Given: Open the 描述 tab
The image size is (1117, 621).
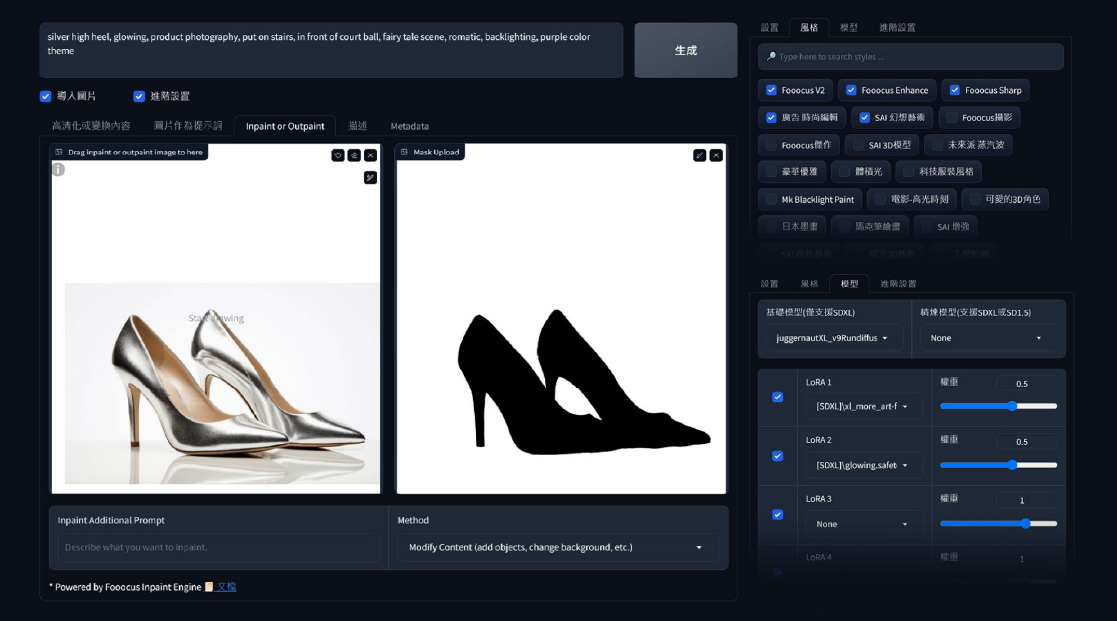Looking at the screenshot, I should tap(358, 126).
